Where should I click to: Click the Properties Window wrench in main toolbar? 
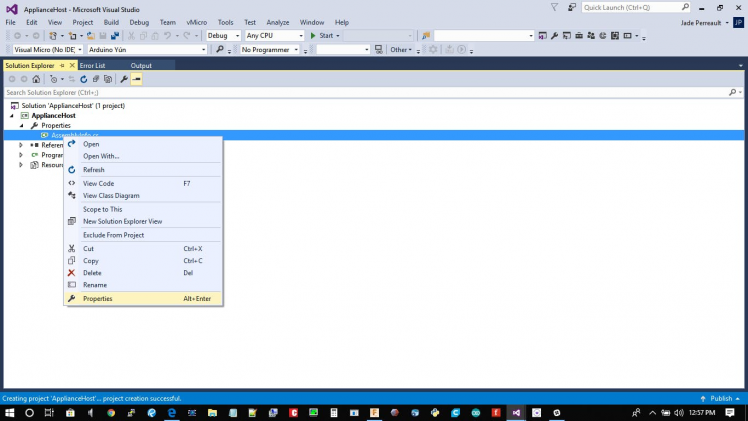(554, 36)
